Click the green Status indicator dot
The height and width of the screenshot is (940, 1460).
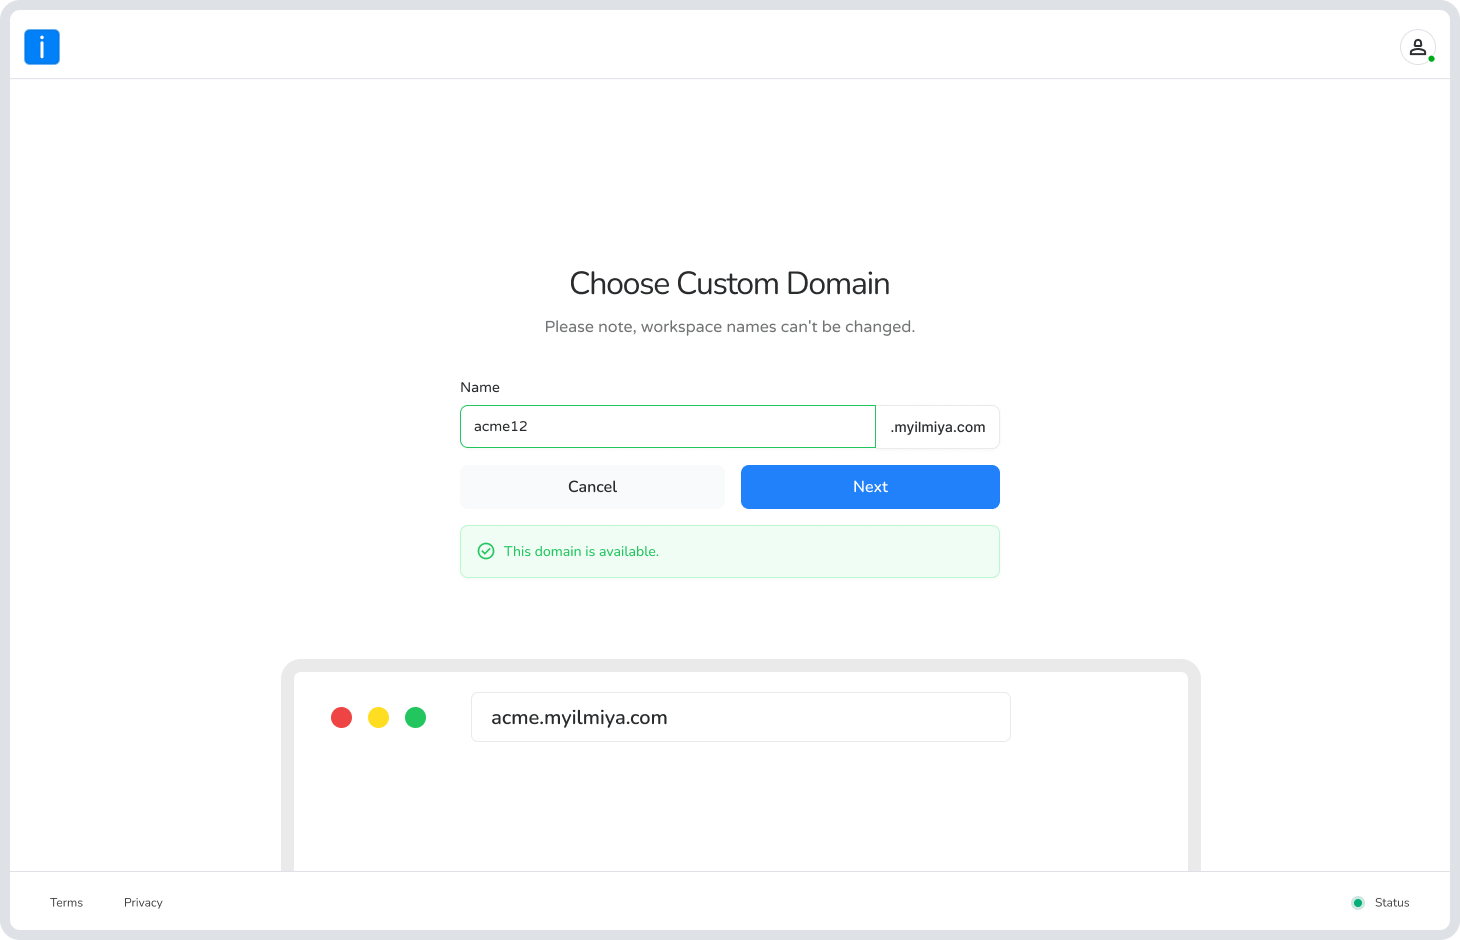pos(1358,903)
